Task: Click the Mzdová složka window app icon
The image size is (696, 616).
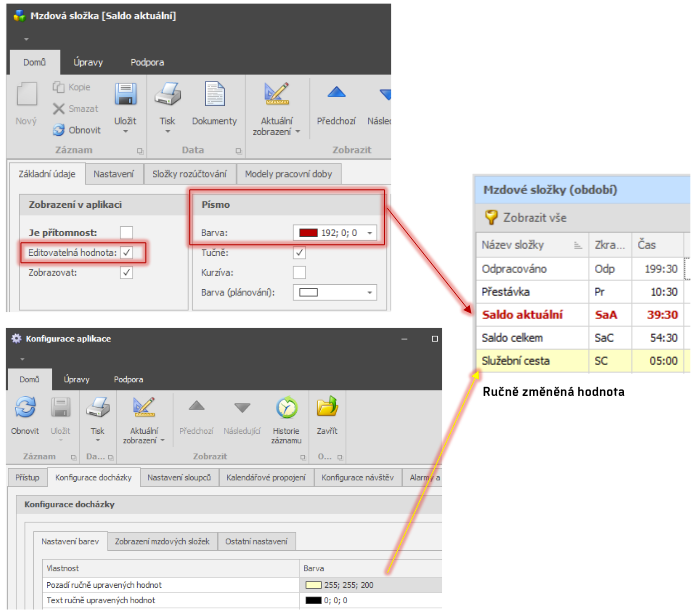Action: click(19, 16)
